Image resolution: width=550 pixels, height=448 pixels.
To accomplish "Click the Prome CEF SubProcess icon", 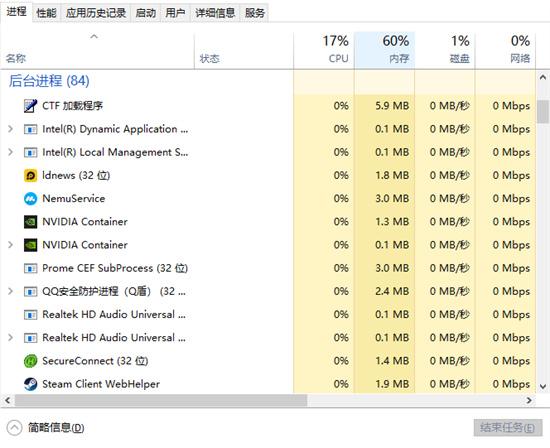I will pos(30,268).
